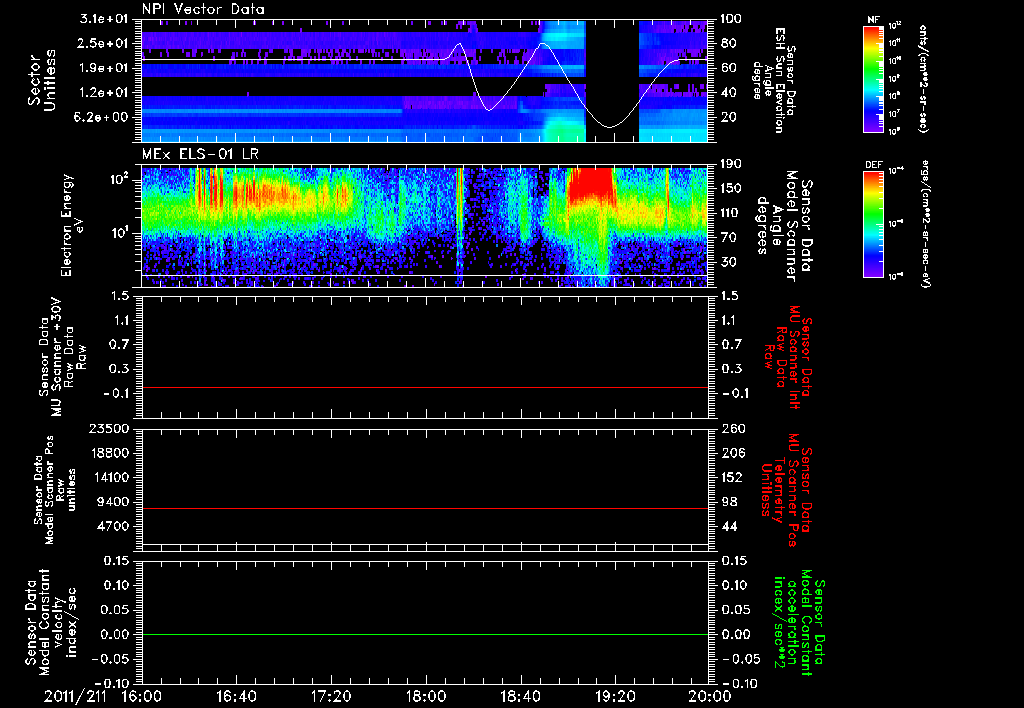
Task: Click the black data gap in NPI panel
Action: [x=612, y=80]
